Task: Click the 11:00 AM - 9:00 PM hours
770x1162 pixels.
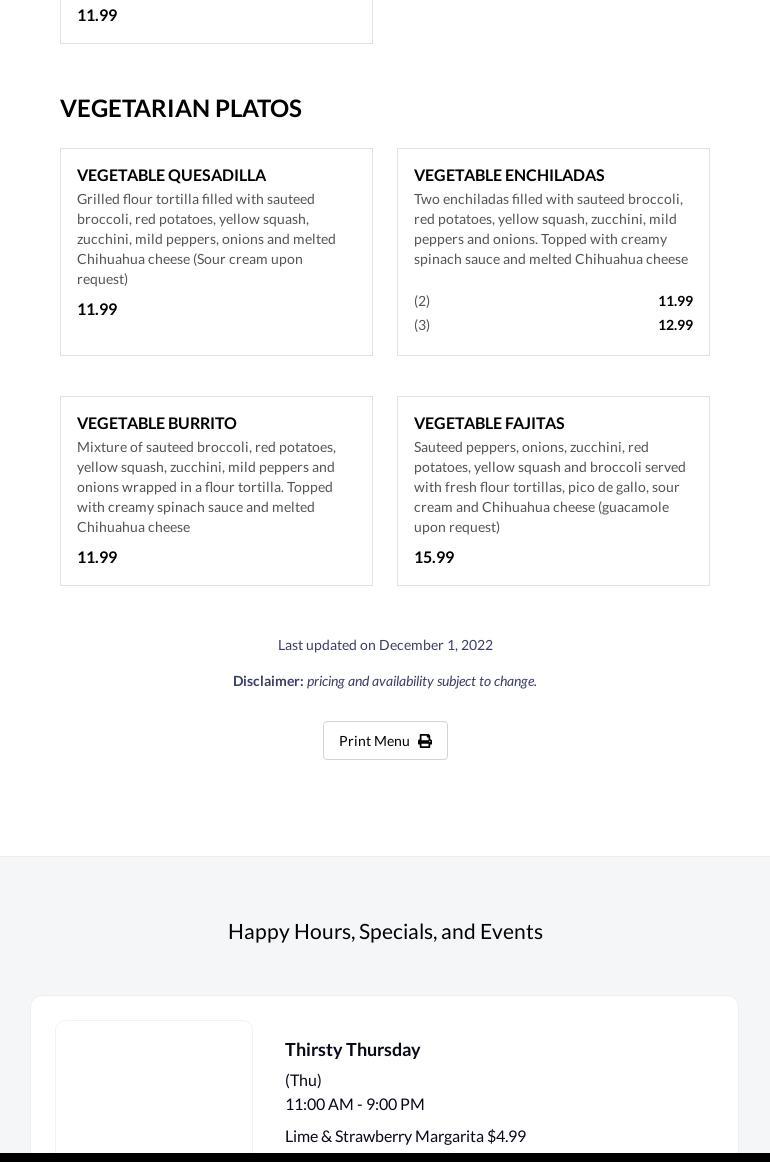Action: 354,1104
